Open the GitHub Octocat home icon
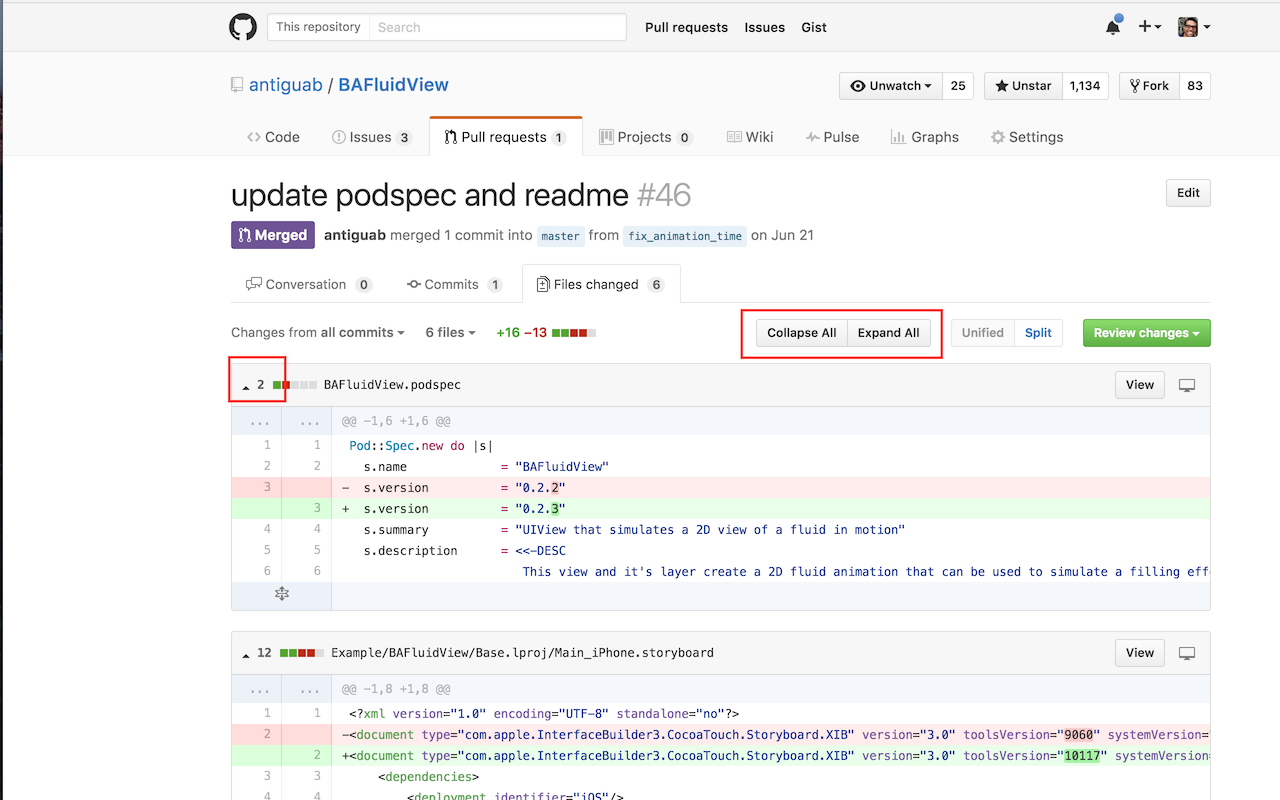Image resolution: width=1280 pixels, height=800 pixels. pyautogui.click(x=243, y=27)
